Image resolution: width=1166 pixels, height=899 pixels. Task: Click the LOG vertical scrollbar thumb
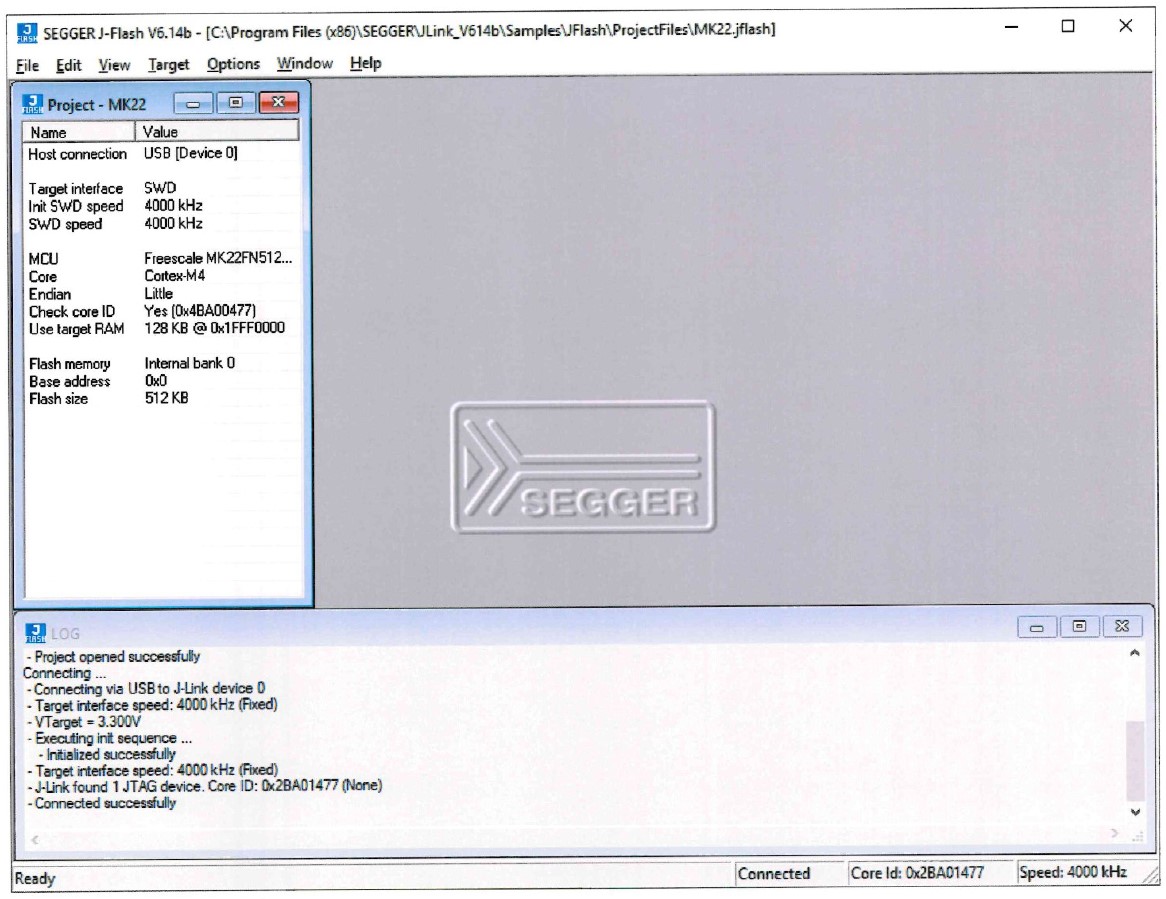[x=1136, y=759]
